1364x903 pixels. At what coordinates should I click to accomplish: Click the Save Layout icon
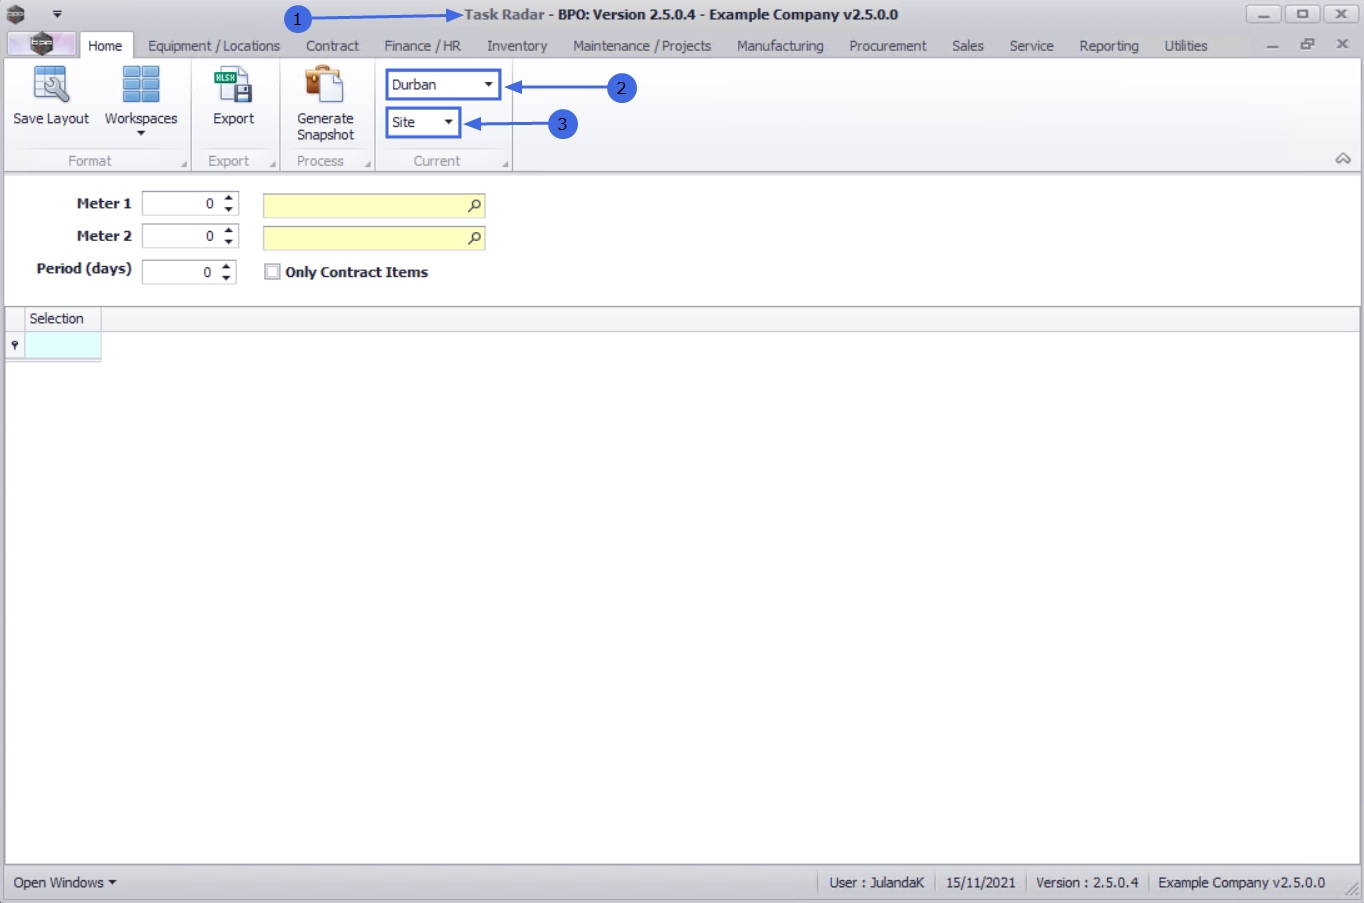pyautogui.click(x=51, y=85)
